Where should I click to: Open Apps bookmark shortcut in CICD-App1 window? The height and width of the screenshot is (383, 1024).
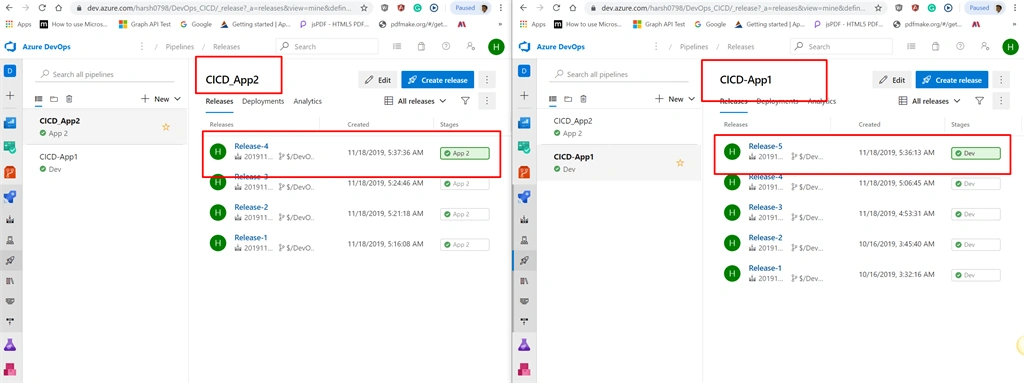532,24
